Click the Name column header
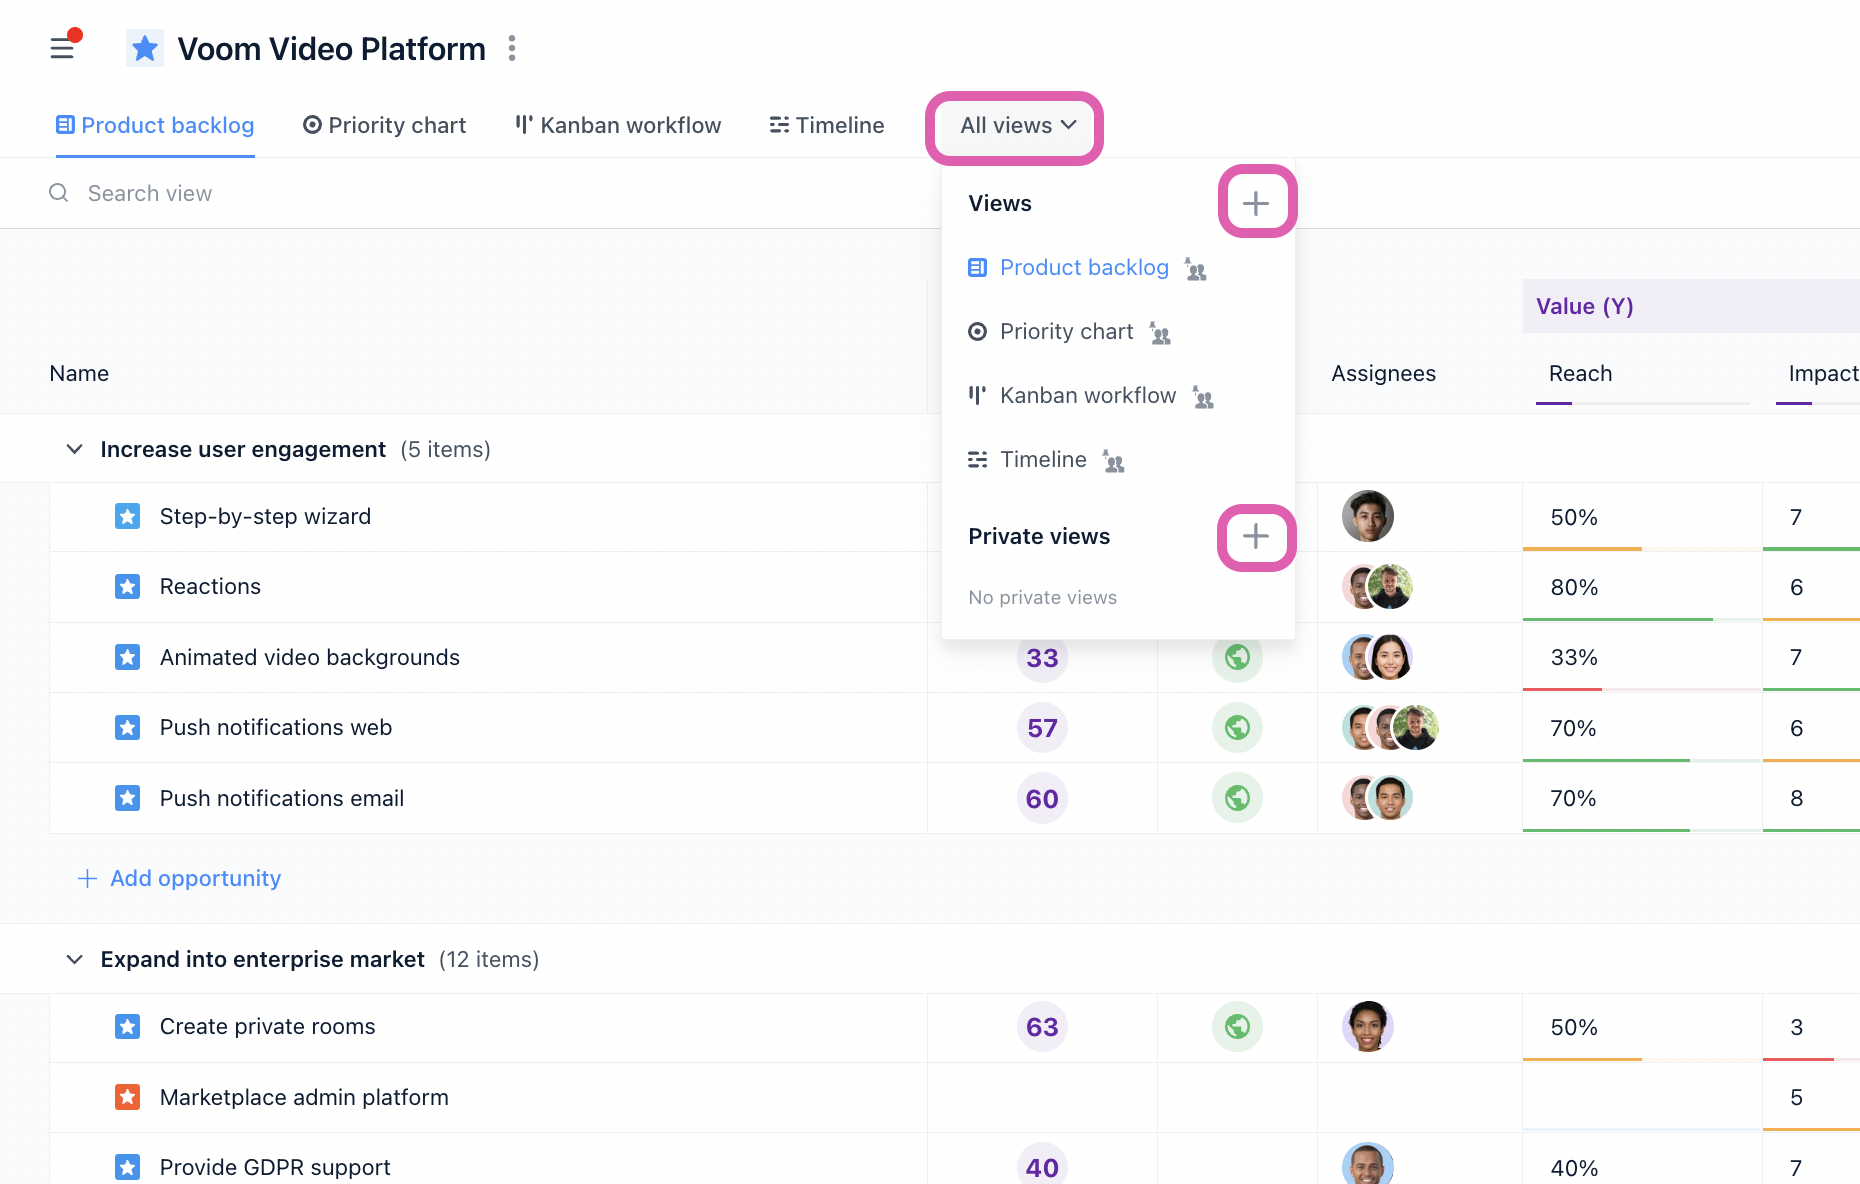The height and width of the screenshot is (1184, 1860). tap(79, 373)
